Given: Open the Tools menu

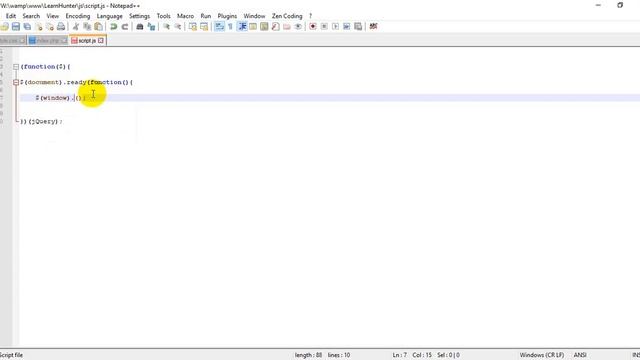Looking at the screenshot, I should click(x=163, y=16).
